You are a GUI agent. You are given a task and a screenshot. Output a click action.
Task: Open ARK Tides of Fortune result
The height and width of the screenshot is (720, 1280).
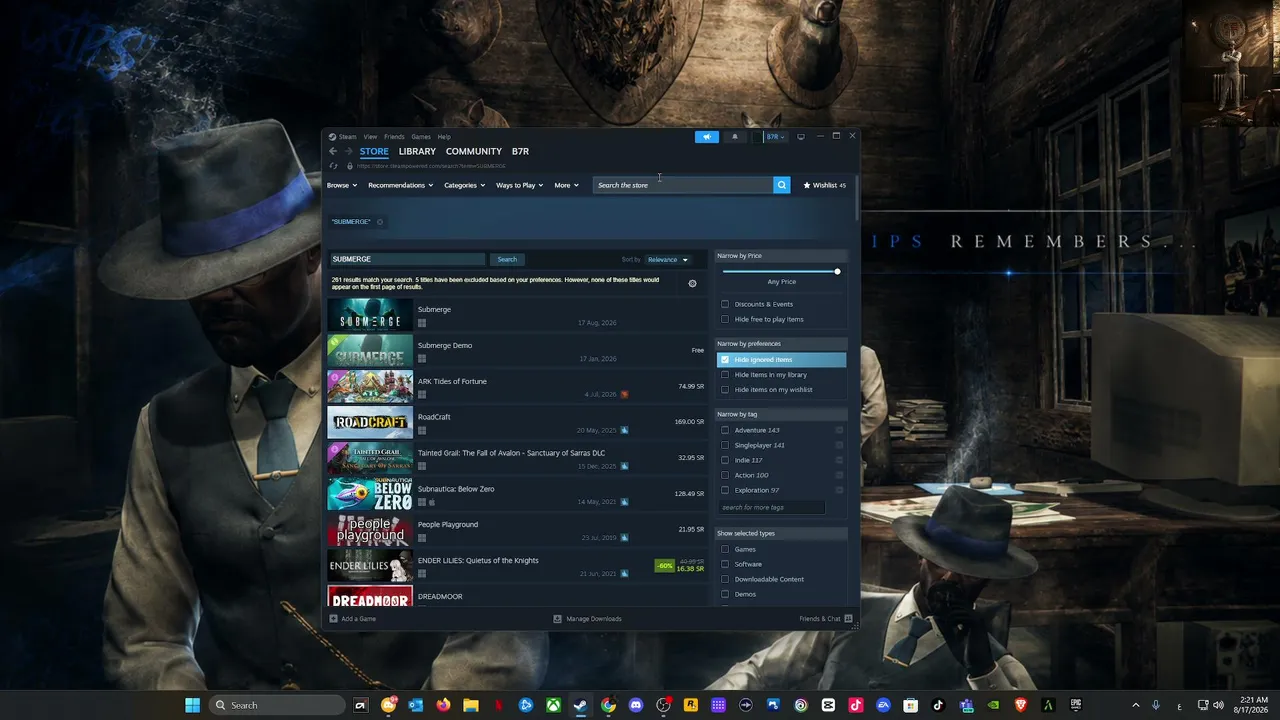pyautogui.click(x=516, y=387)
